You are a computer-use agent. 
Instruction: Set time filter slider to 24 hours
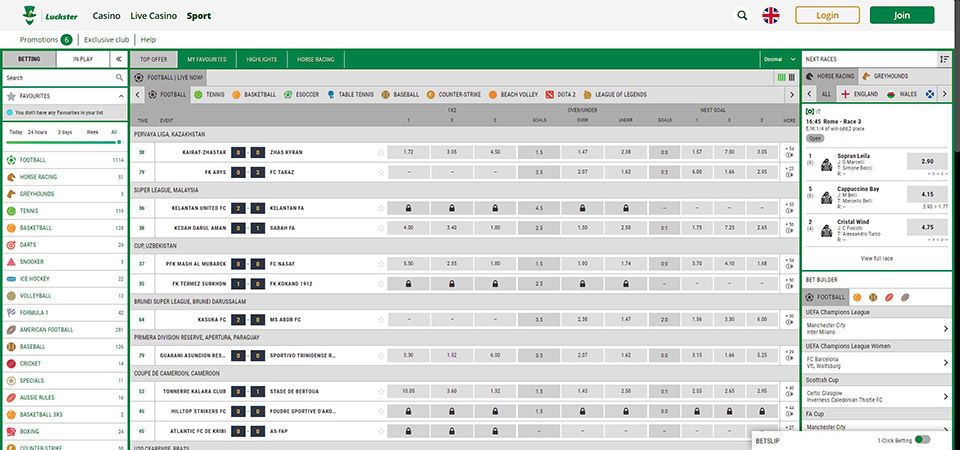point(37,132)
